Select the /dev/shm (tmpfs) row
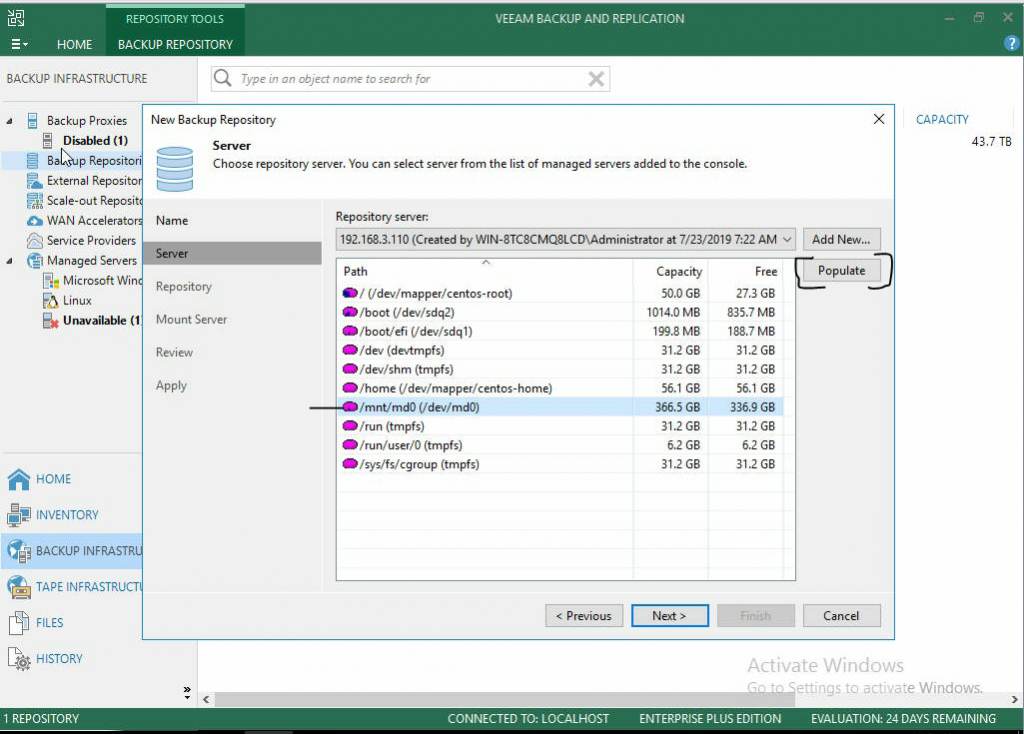The image size is (1024, 734). coord(560,369)
